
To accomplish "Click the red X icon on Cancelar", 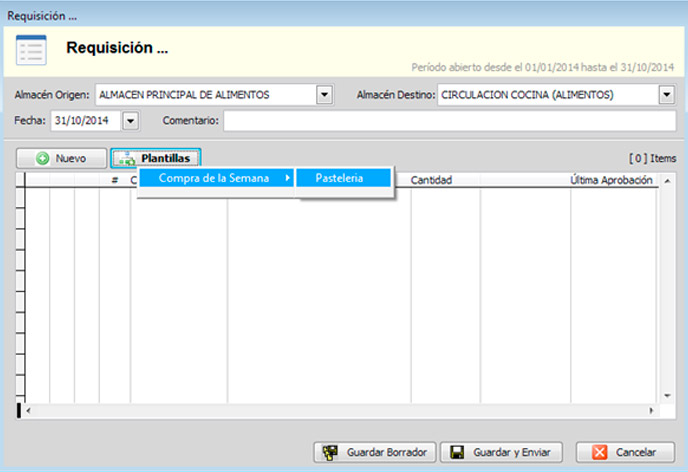I will (x=600, y=452).
